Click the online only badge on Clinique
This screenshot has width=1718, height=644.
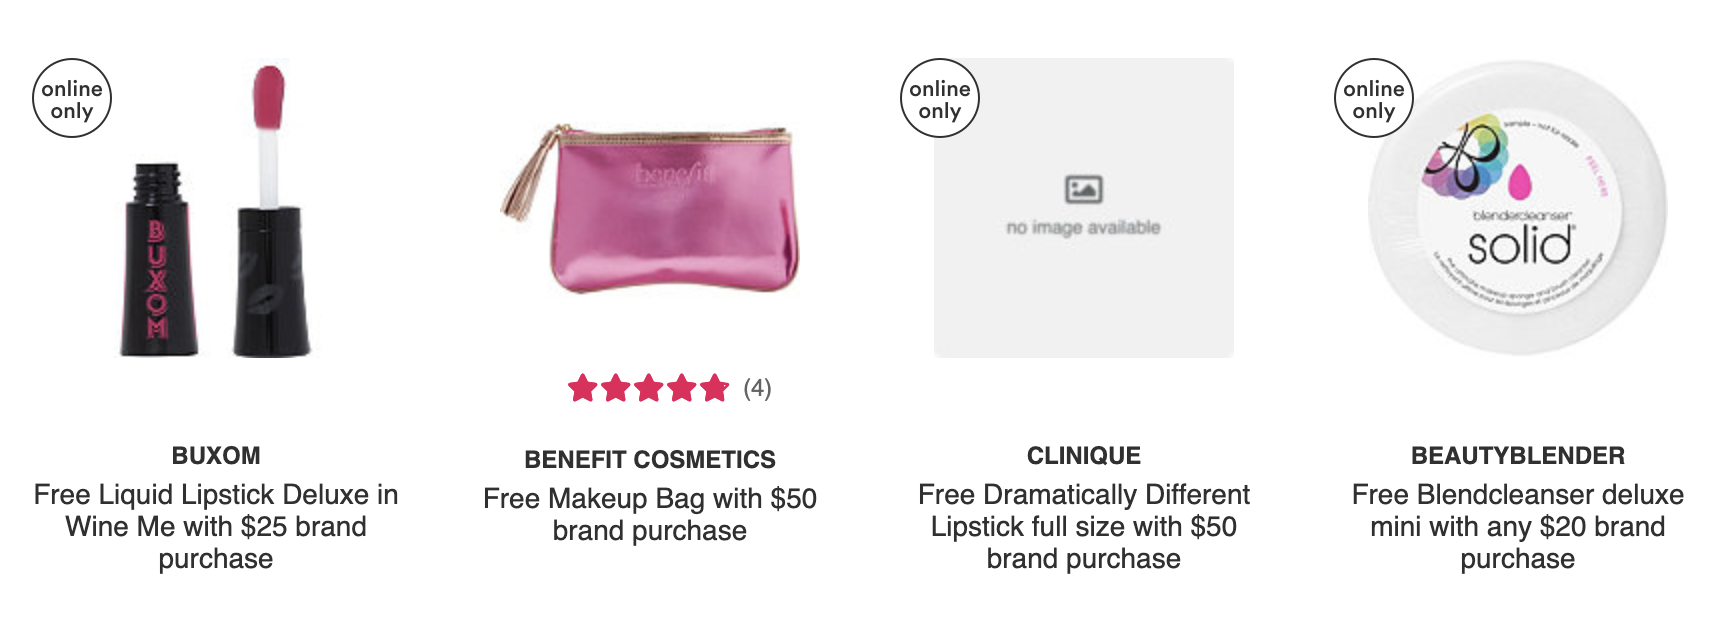click(940, 98)
